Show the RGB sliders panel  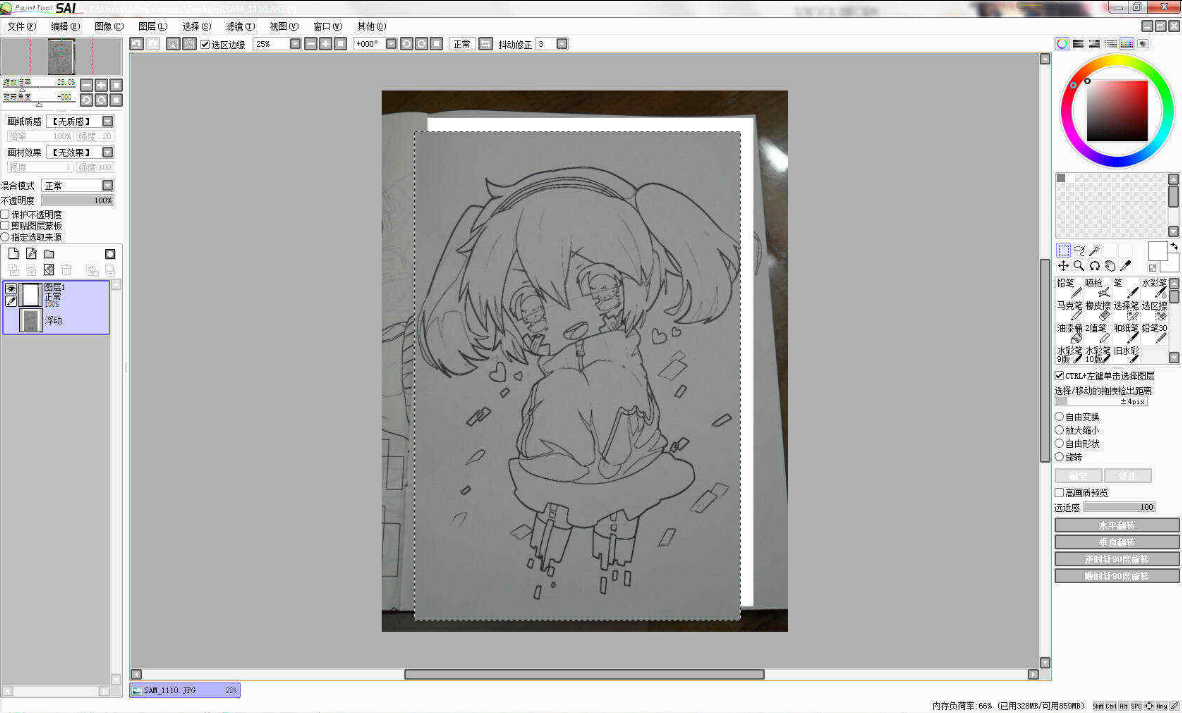(1078, 44)
